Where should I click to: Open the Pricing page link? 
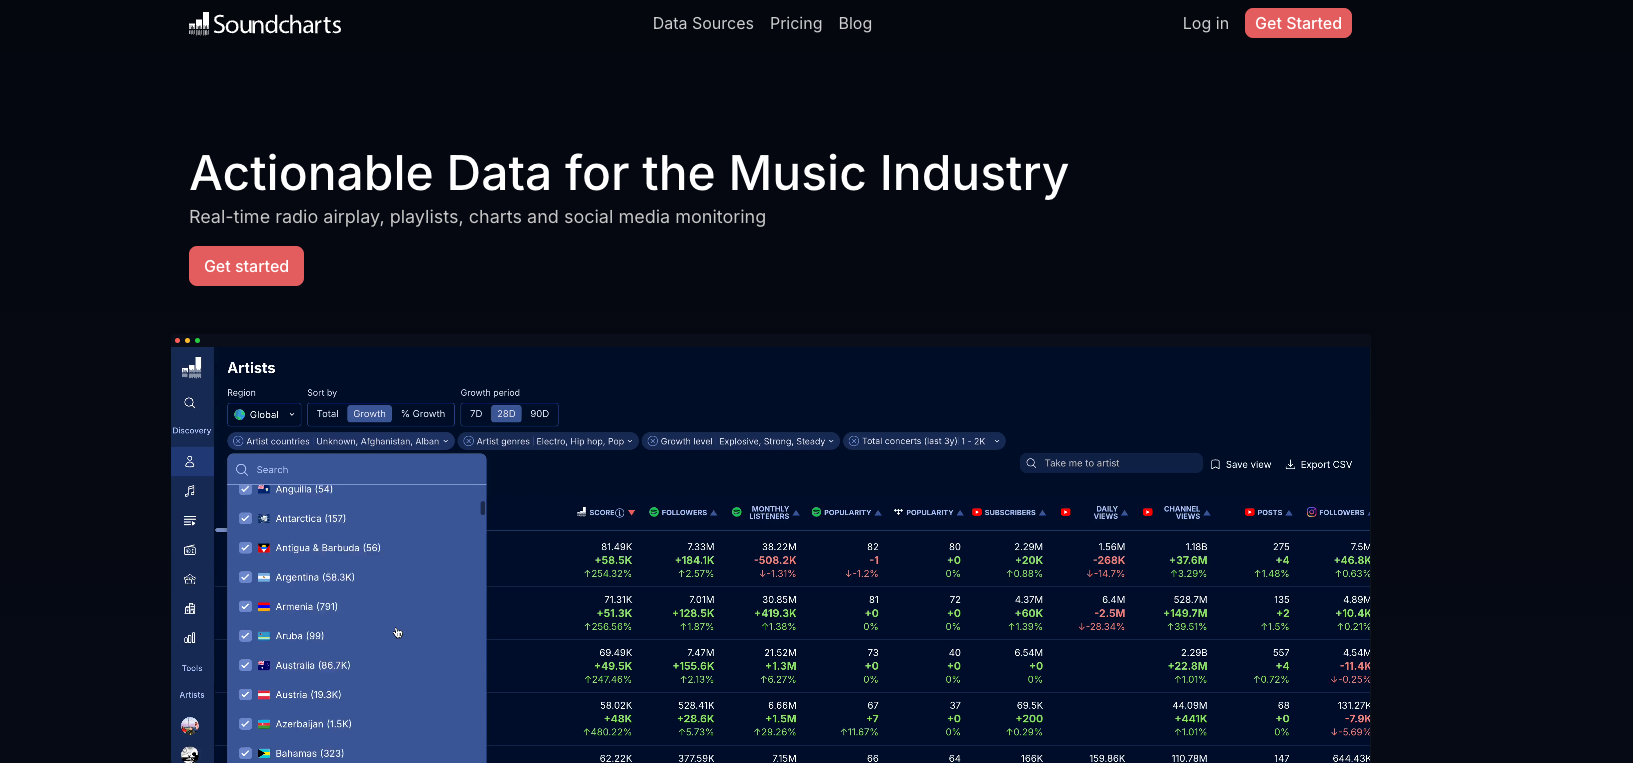(795, 23)
